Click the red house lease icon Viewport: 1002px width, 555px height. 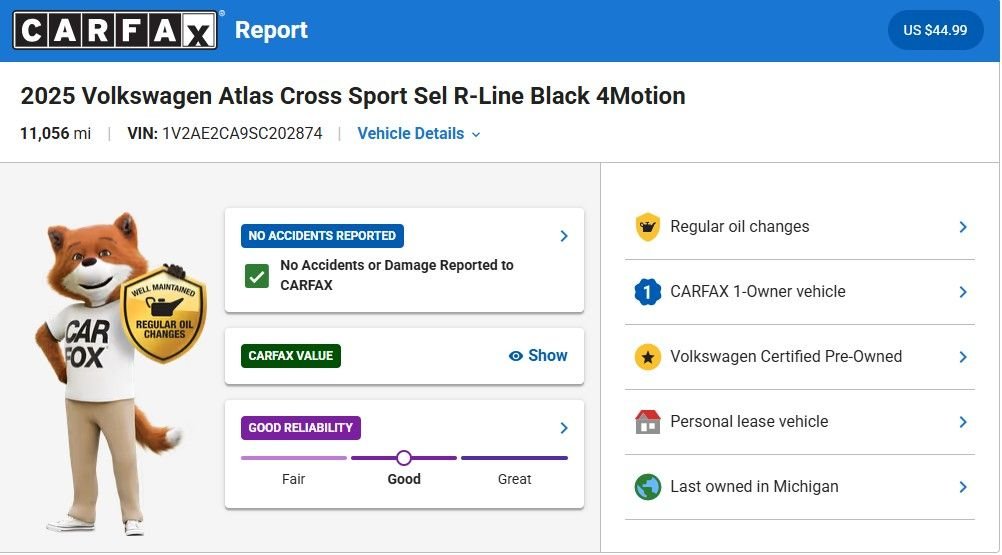tap(648, 422)
